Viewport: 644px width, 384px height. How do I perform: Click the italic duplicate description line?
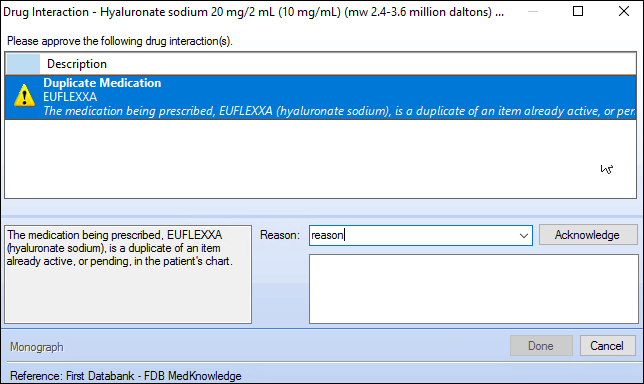[x=339, y=111]
